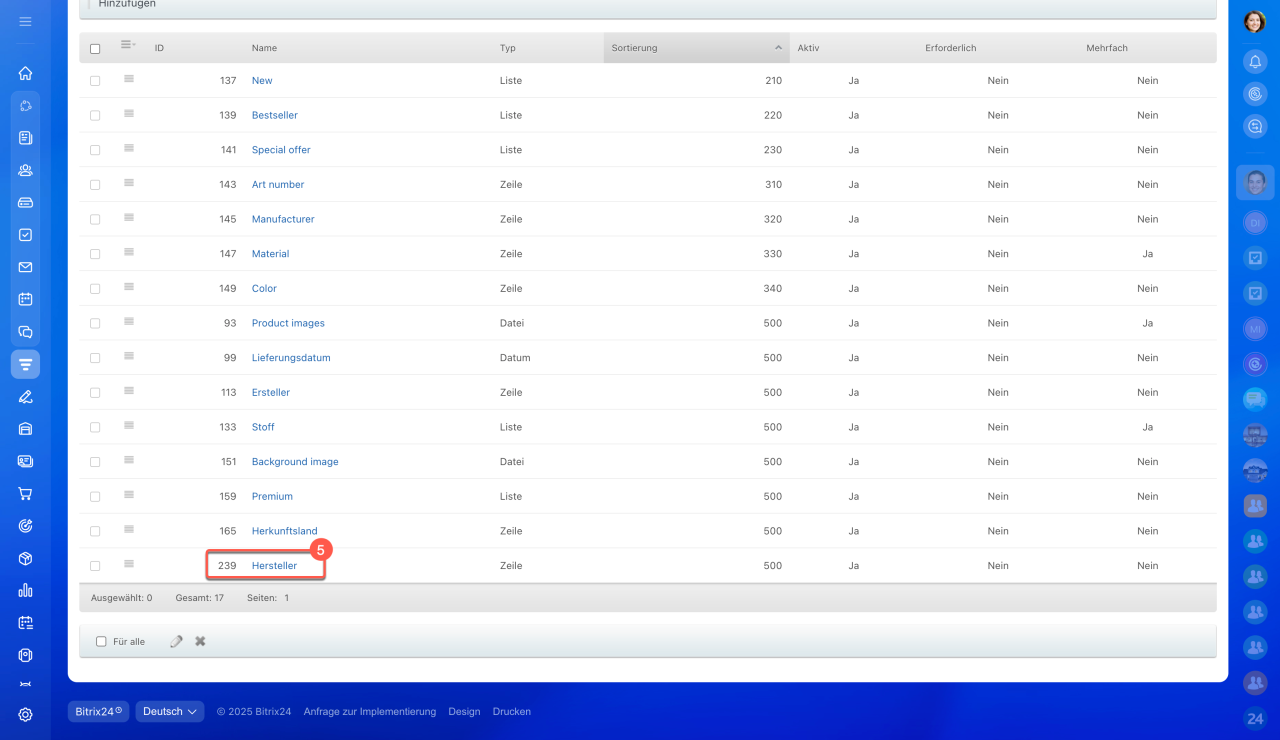Open the Product images property link

(288, 323)
